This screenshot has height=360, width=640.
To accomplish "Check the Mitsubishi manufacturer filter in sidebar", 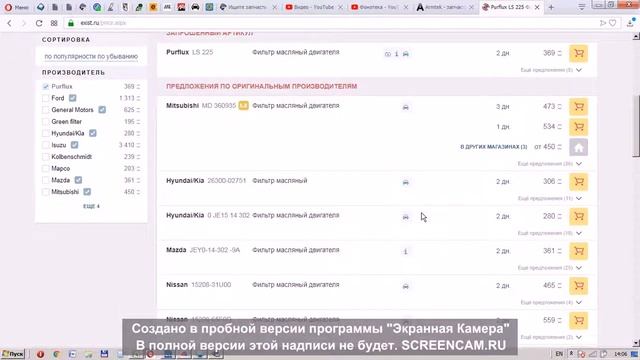I will pos(46,192).
